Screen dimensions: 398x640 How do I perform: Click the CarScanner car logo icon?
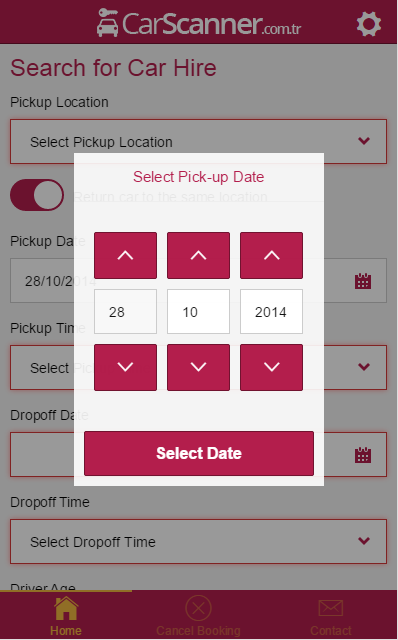[108, 23]
